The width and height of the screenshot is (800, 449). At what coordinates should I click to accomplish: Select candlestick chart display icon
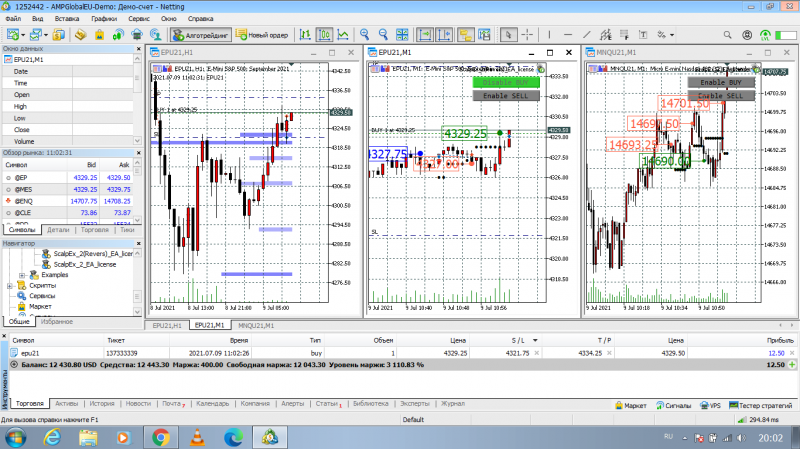point(324,35)
